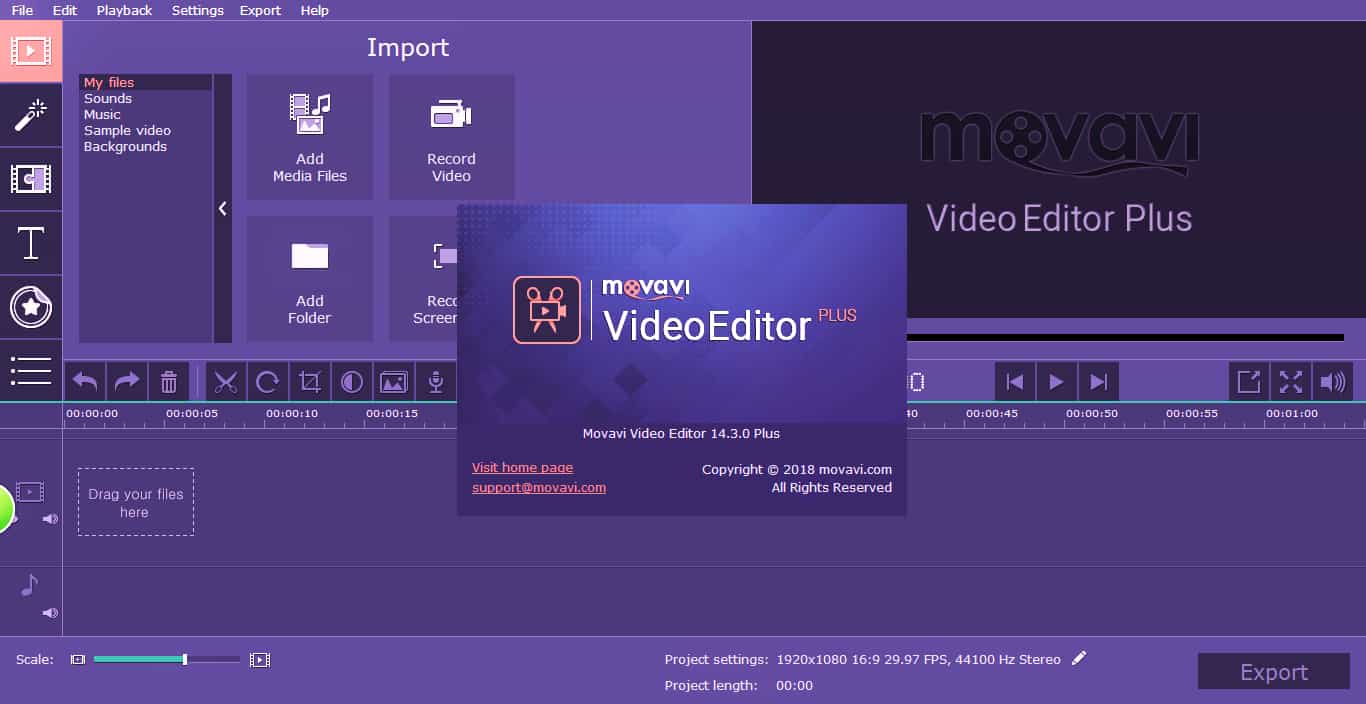The image size is (1366, 704).
Task: Click the Redo arrow in toolbar
Action: tap(127, 382)
